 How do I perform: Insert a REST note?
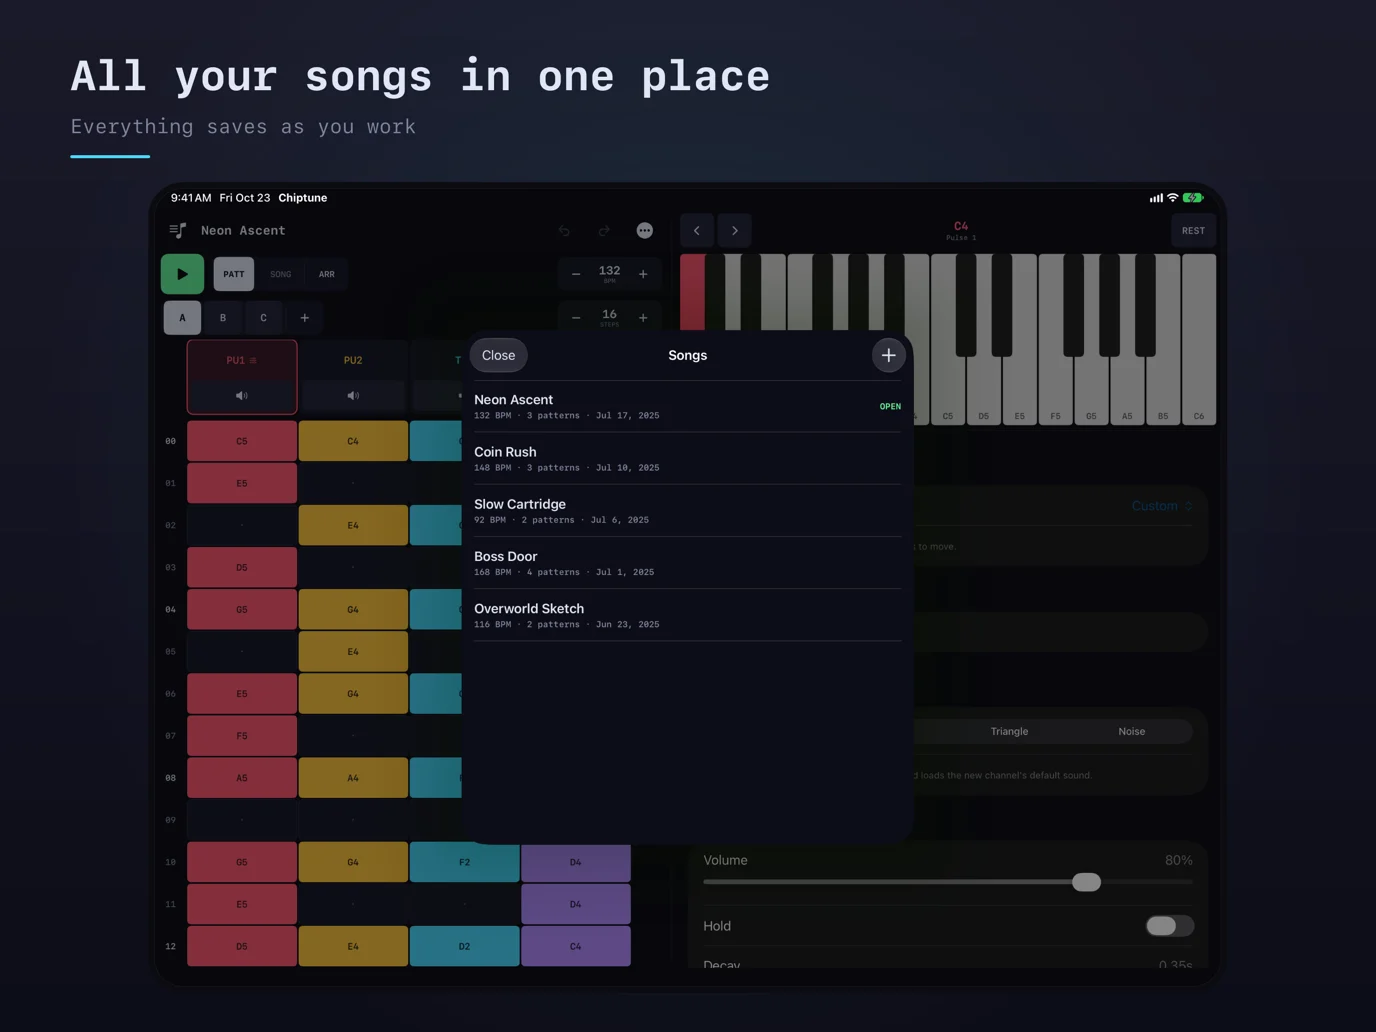[1193, 231]
